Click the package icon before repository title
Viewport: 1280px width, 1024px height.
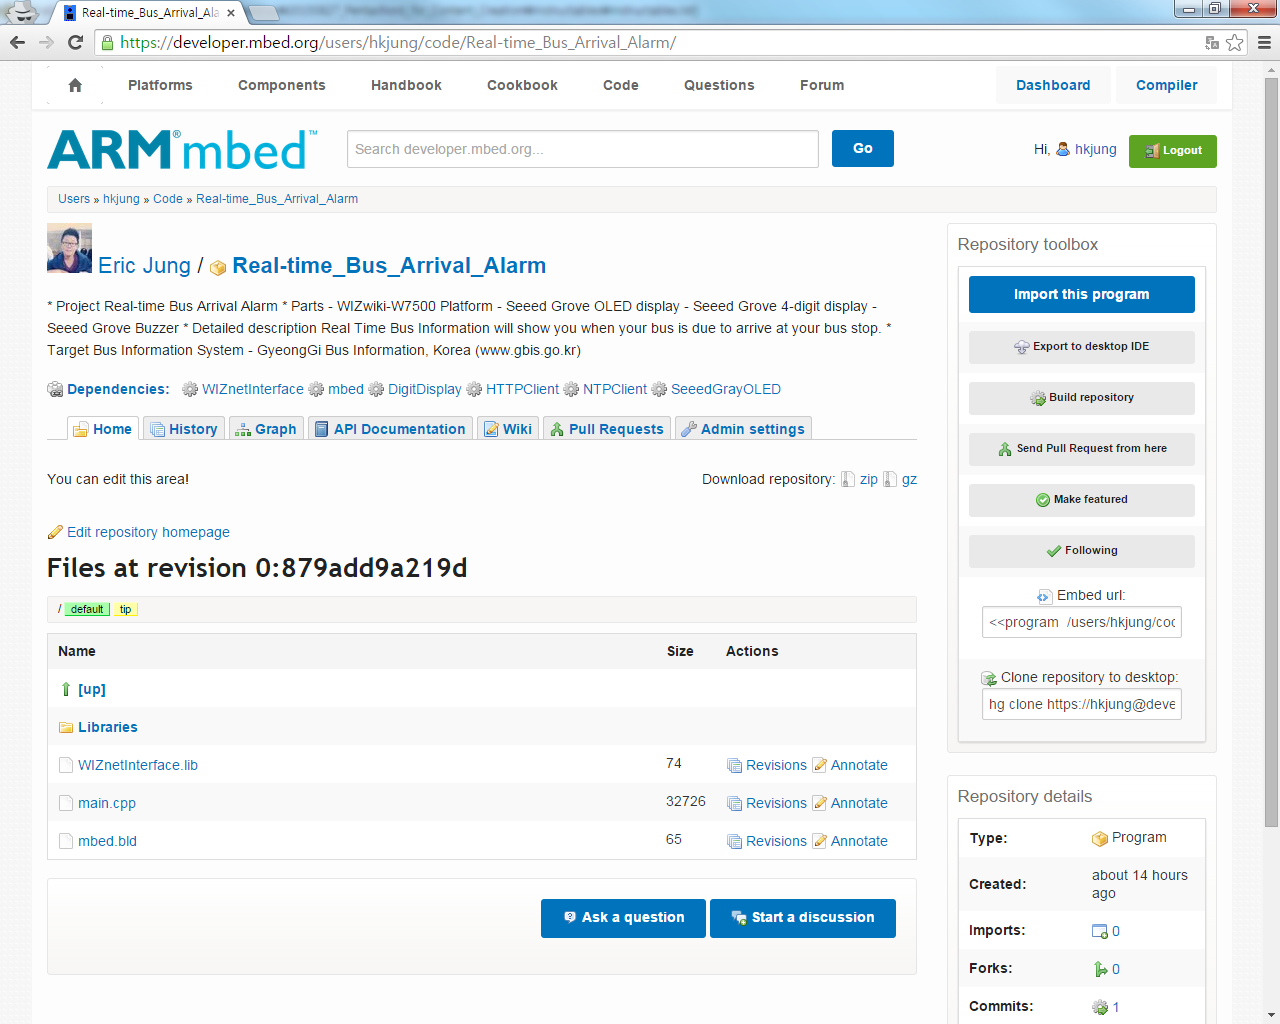click(x=218, y=268)
